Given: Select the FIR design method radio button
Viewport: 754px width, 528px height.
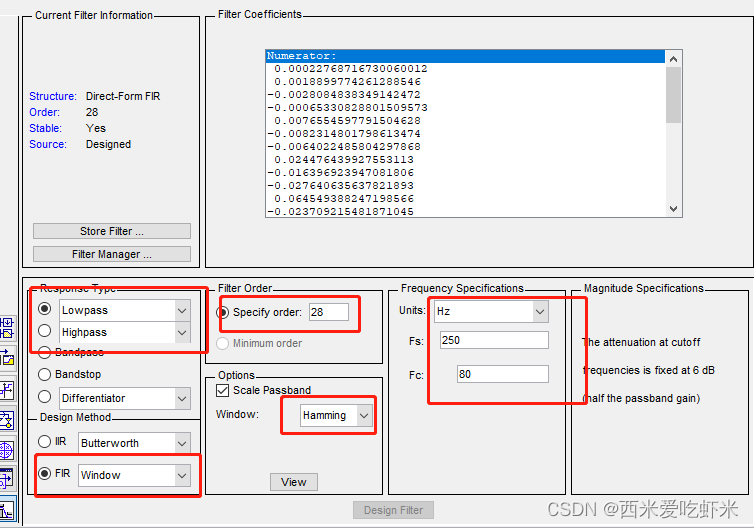Looking at the screenshot, I should 44,474.
